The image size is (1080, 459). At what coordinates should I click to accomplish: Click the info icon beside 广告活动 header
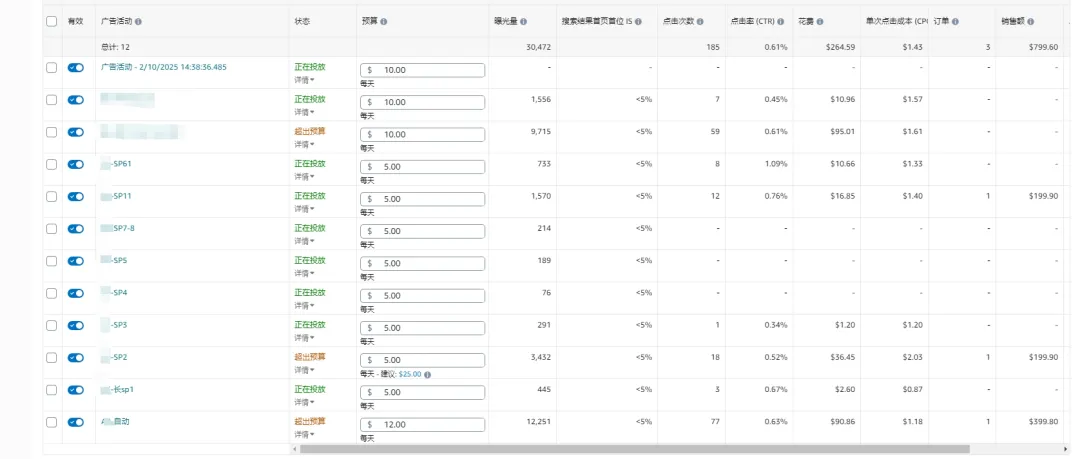click(138, 22)
